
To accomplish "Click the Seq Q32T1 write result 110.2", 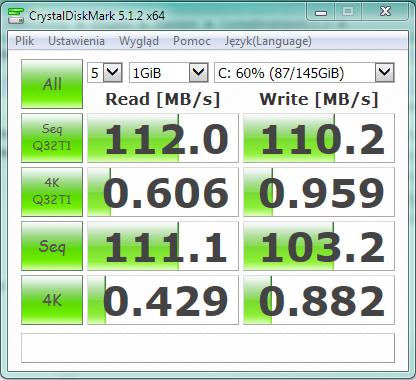I will tap(319, 138).
